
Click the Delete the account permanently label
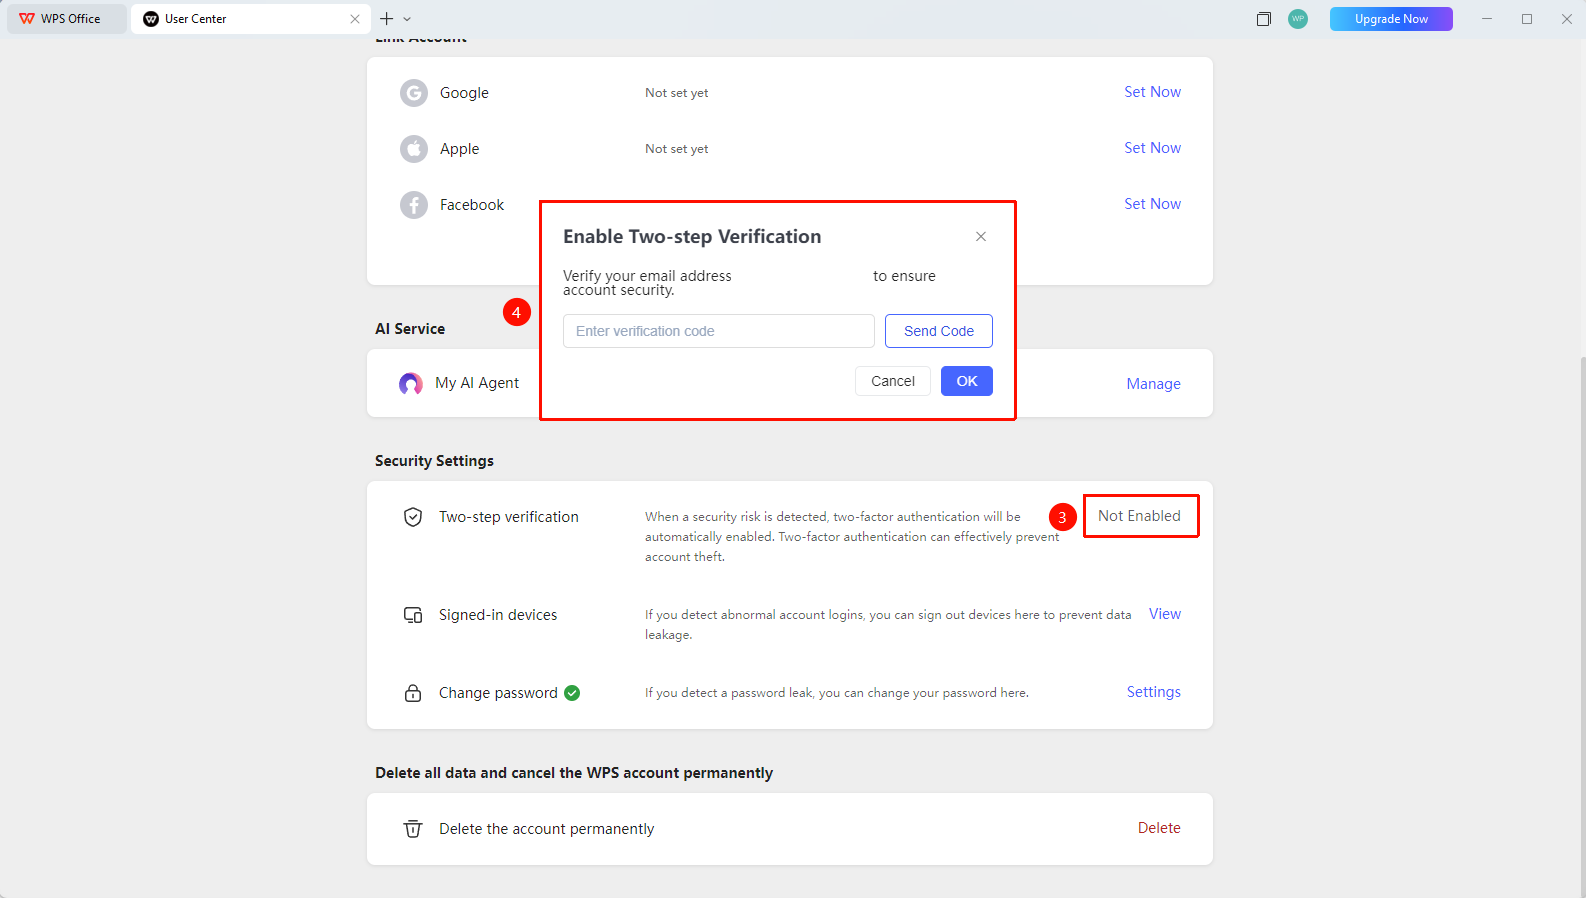click(x=547, y=829)
